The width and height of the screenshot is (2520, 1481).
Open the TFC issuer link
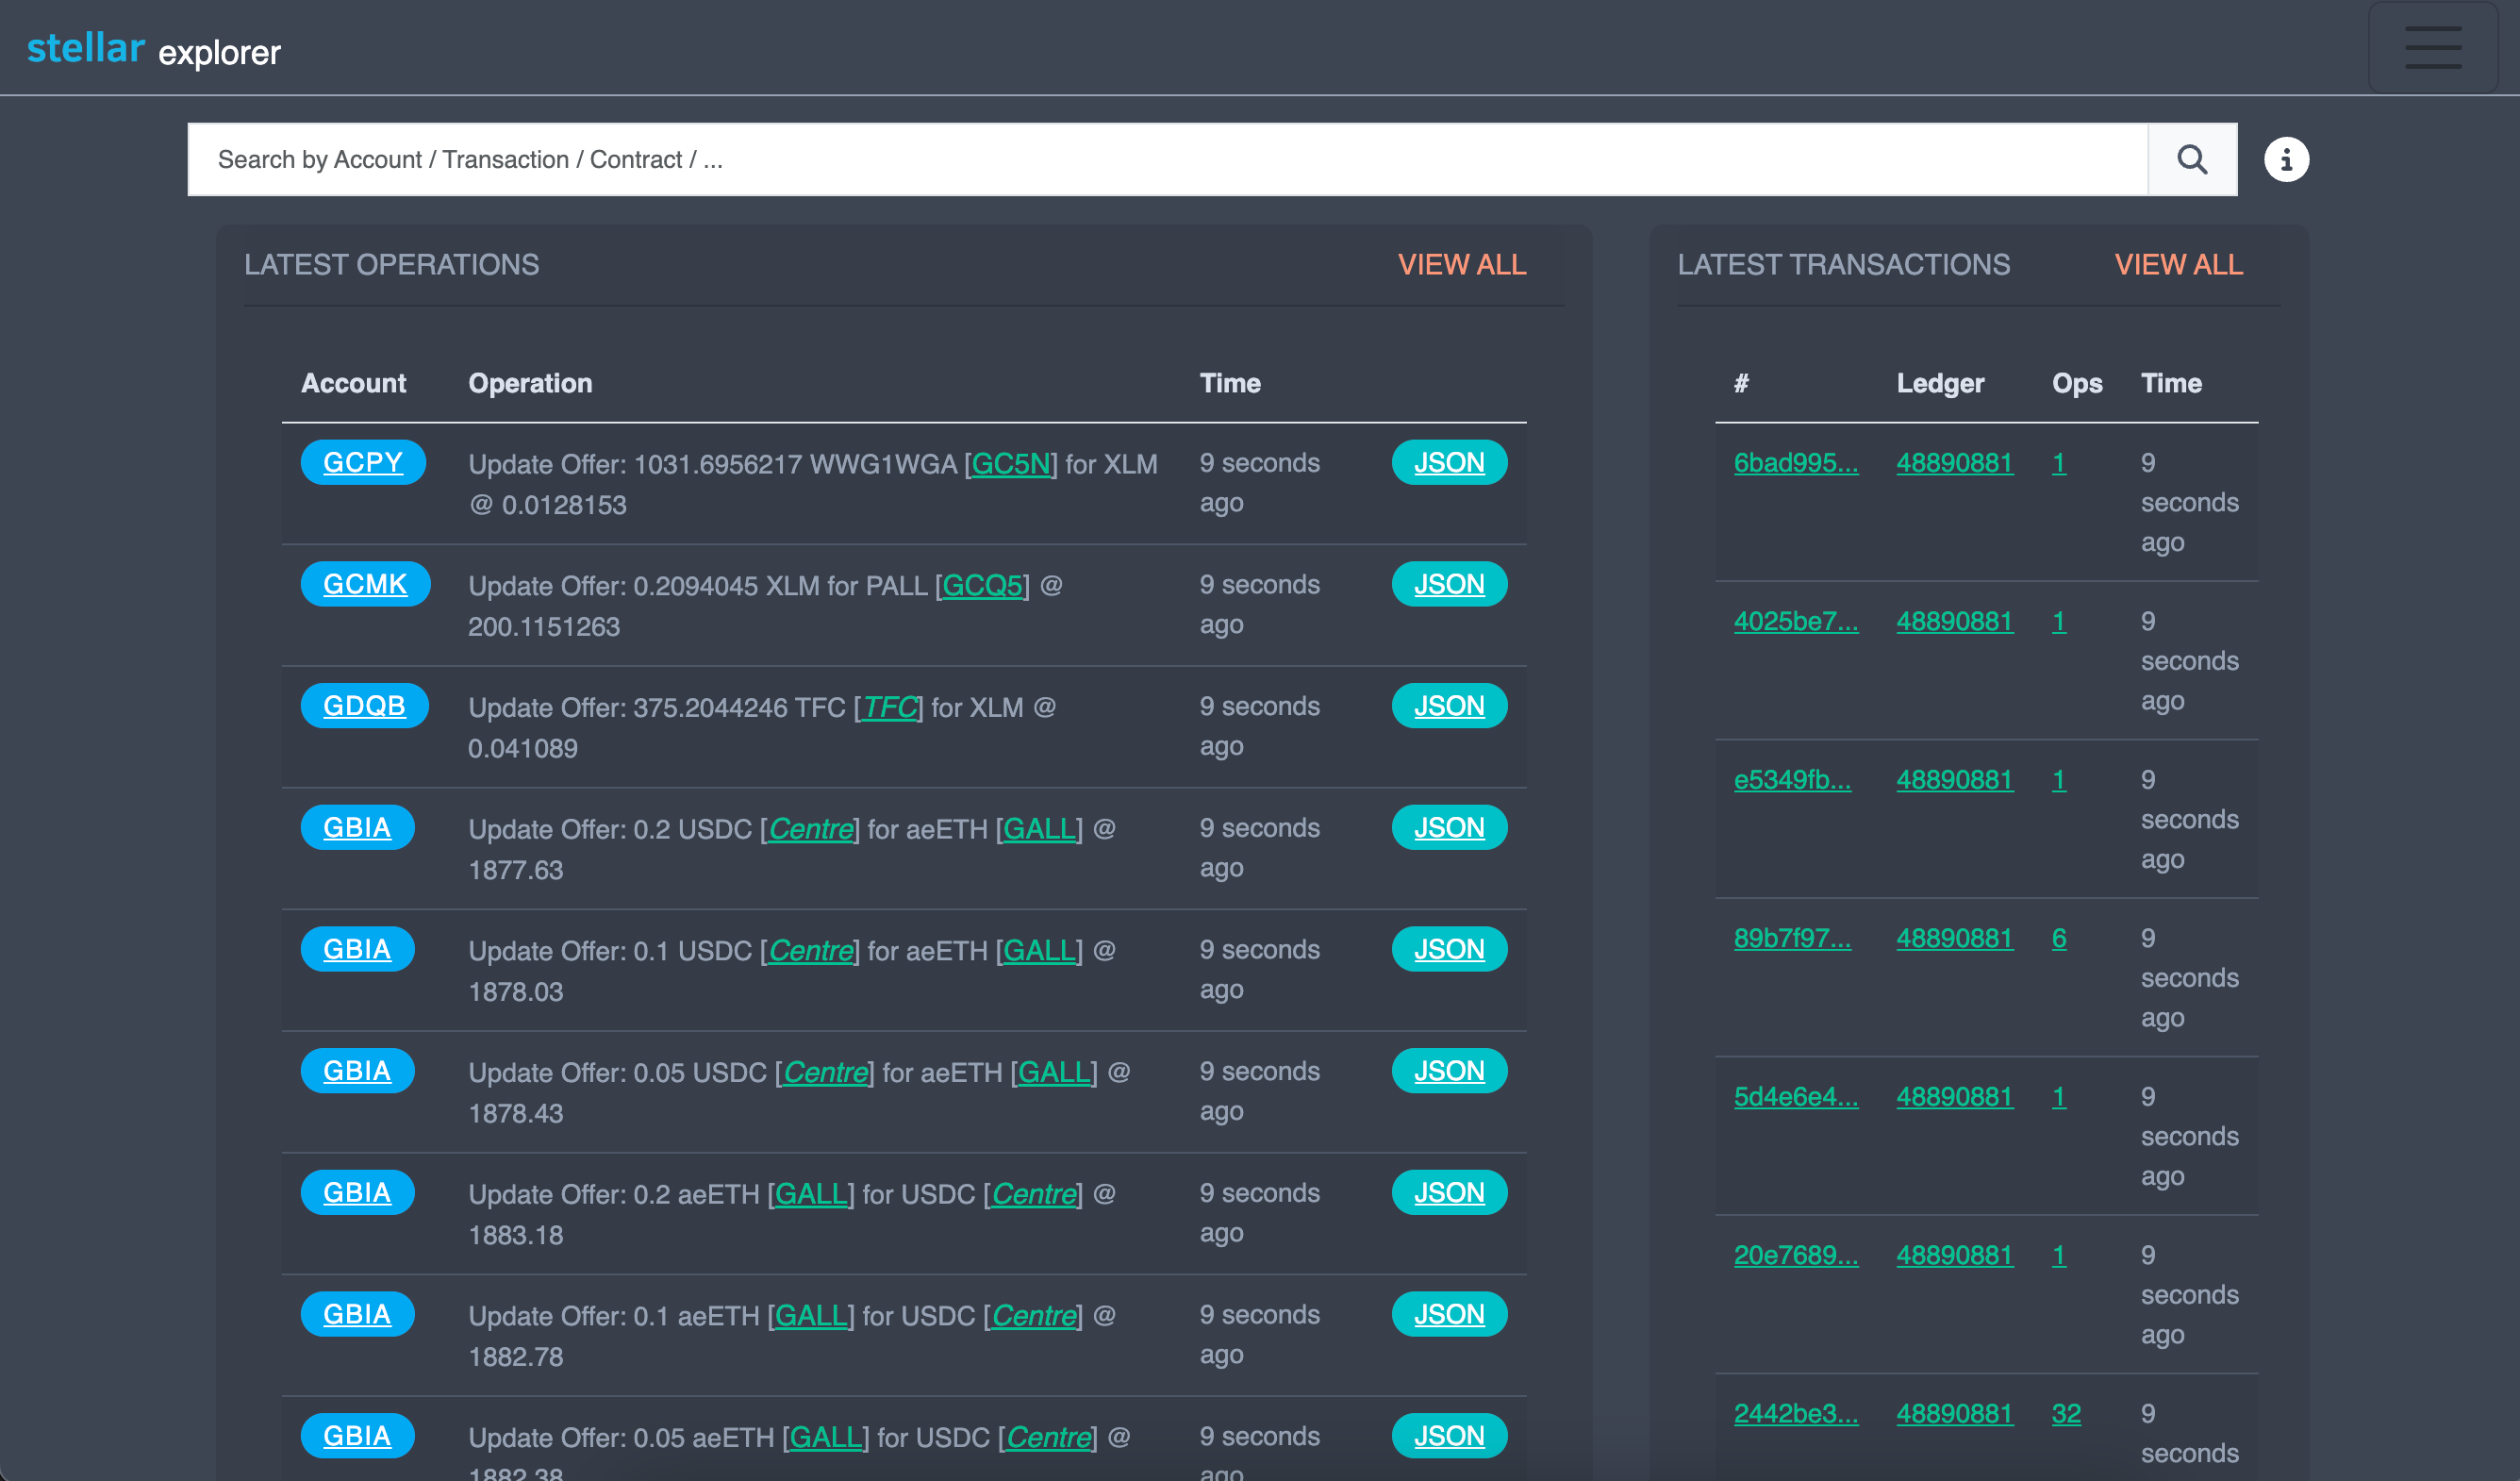tap(889, 708)
